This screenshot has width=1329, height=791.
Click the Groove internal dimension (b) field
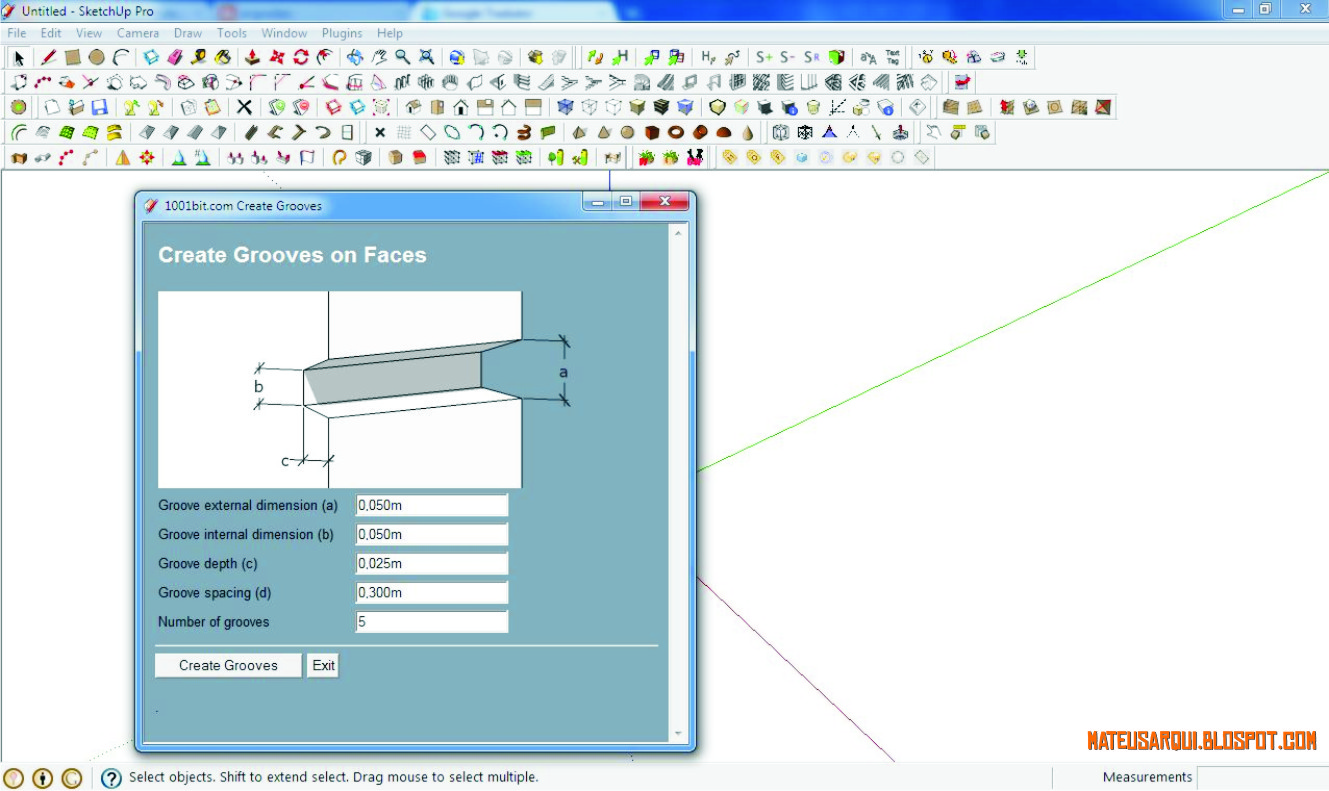(x=432, y=534)
